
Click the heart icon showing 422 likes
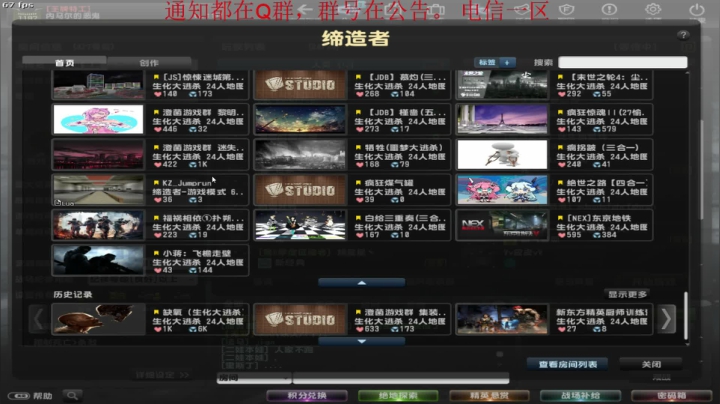pos(158,165)
